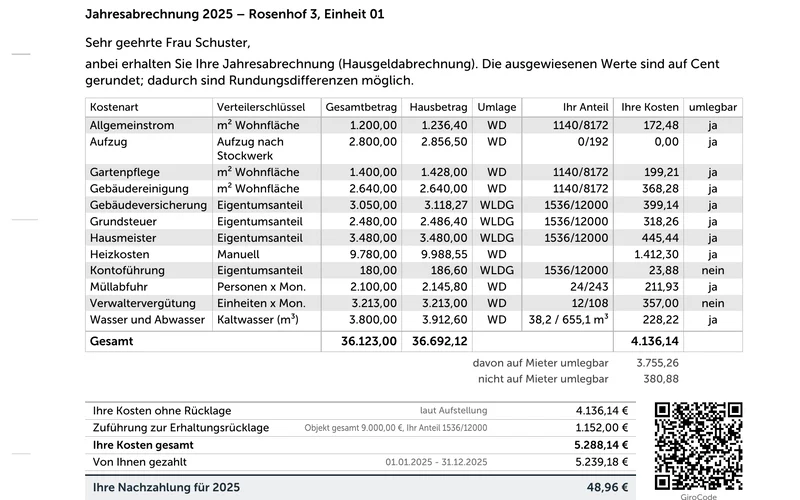Click 'Personen x Mon.' distribution key
Image resolution: width=800 pixels, height=500 pixels.
[261, 287]
